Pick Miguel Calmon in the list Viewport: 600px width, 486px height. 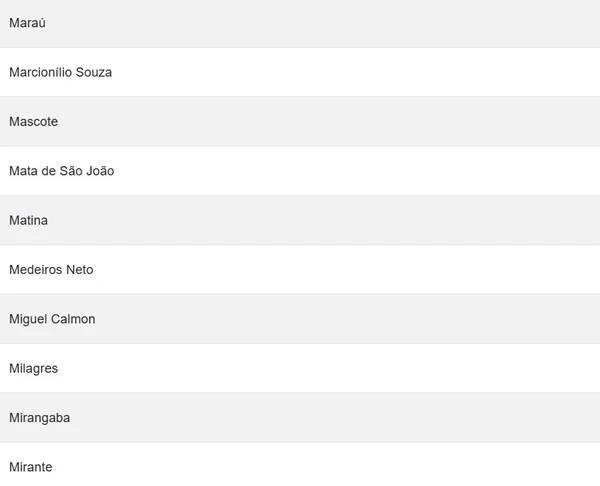[300, 319]
